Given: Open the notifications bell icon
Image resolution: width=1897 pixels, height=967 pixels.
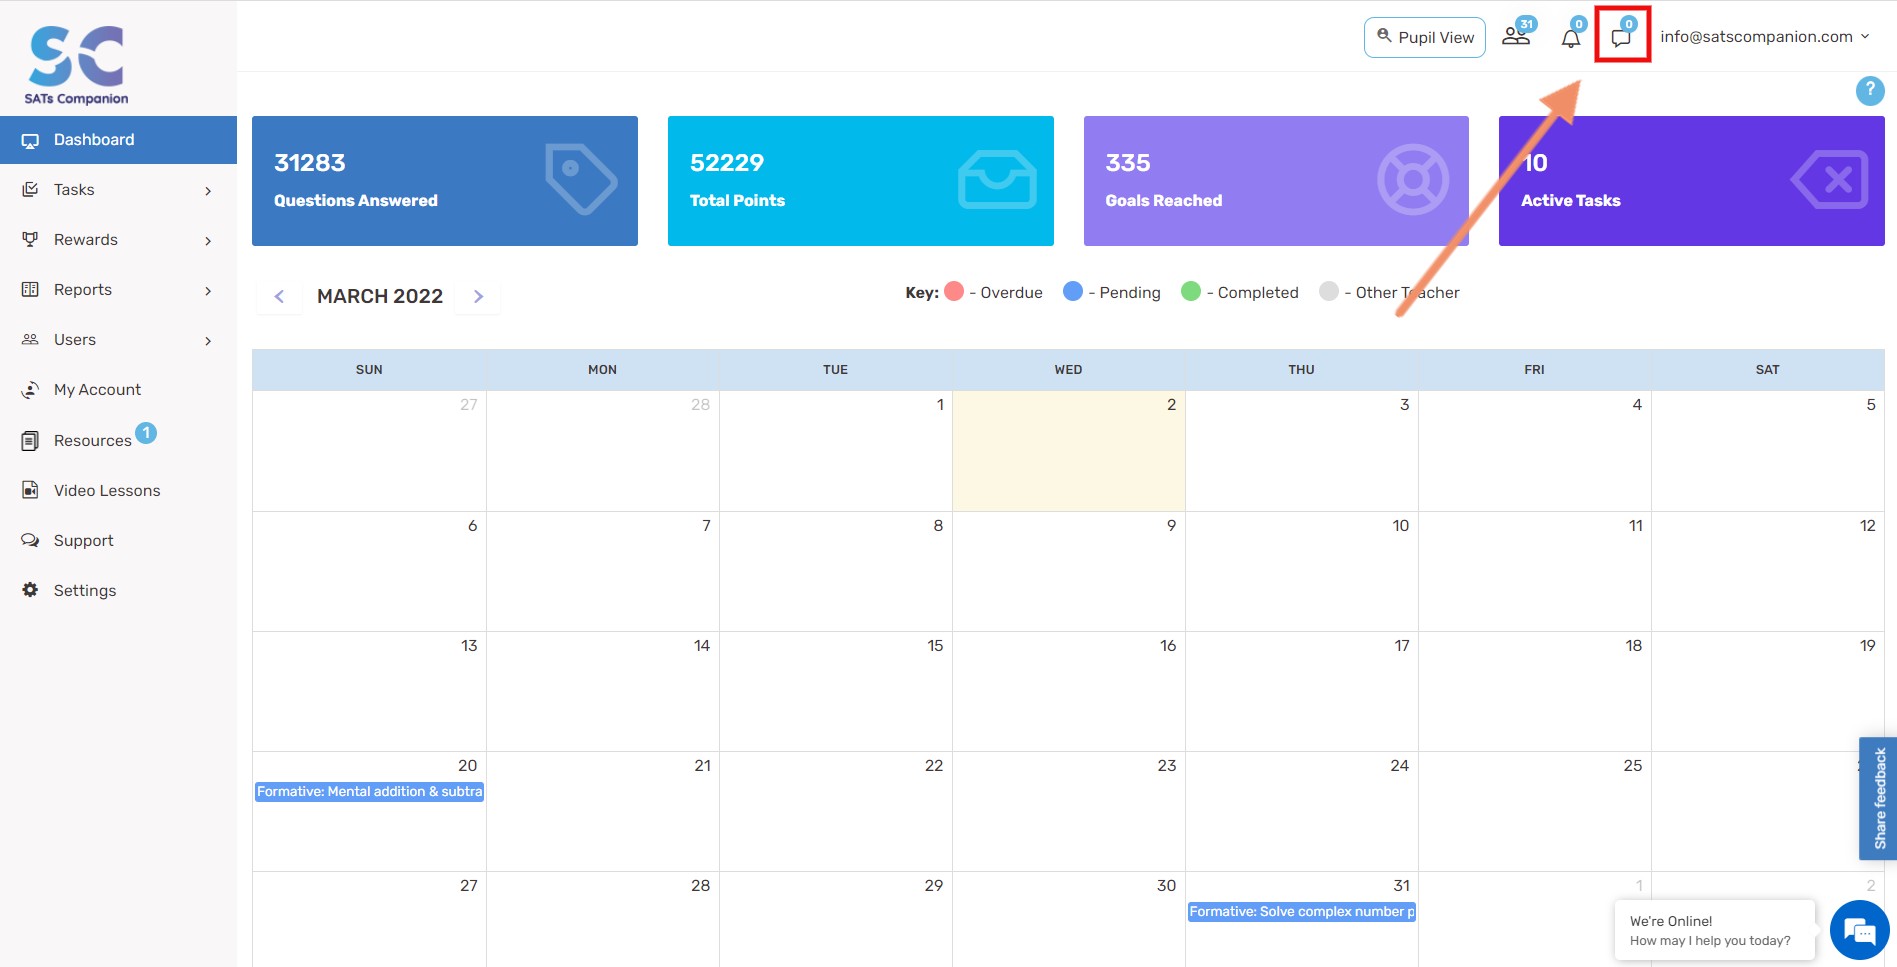Looking at the screenshot, I should [x=1571, y=38].
